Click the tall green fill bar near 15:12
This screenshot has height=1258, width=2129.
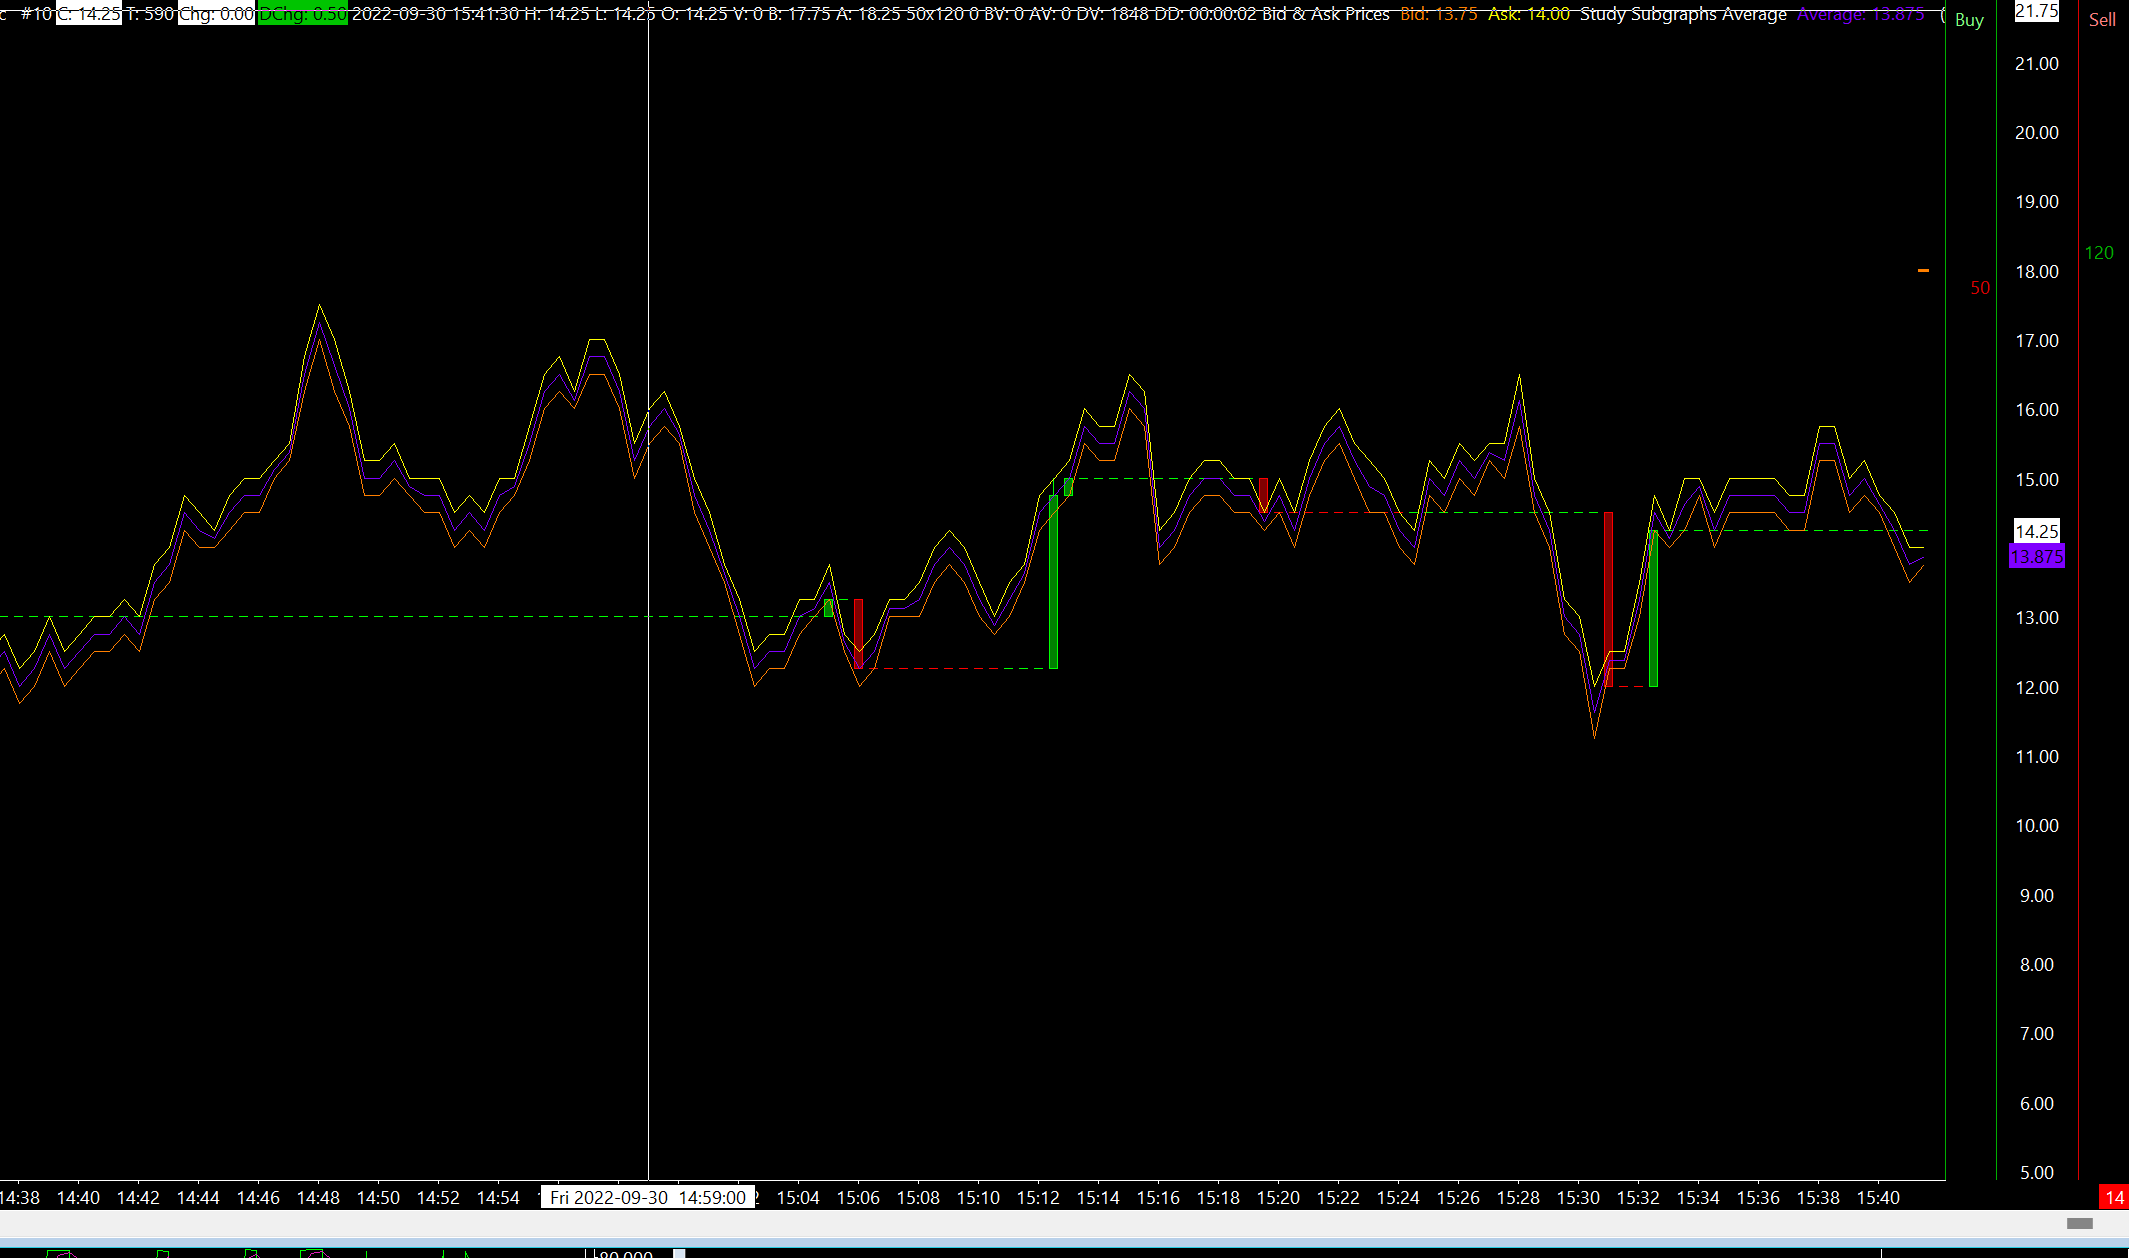coord(1053,580)
